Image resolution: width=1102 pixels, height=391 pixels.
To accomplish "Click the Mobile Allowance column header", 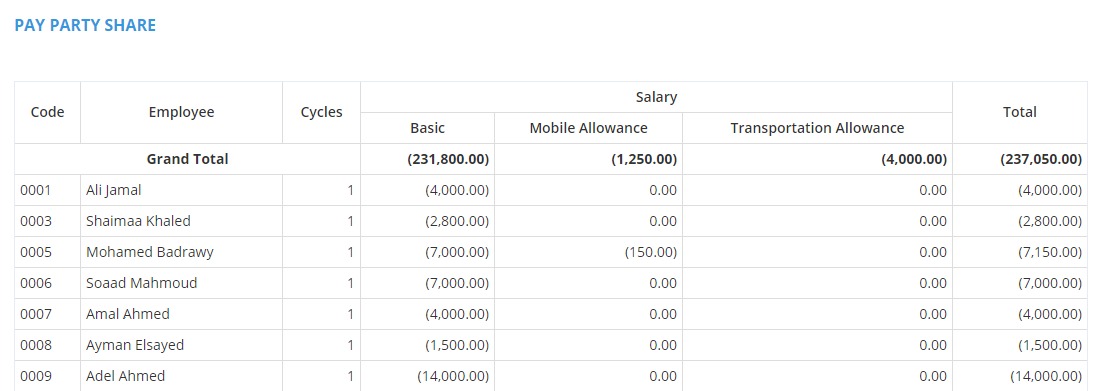I will tap(588, 128).
